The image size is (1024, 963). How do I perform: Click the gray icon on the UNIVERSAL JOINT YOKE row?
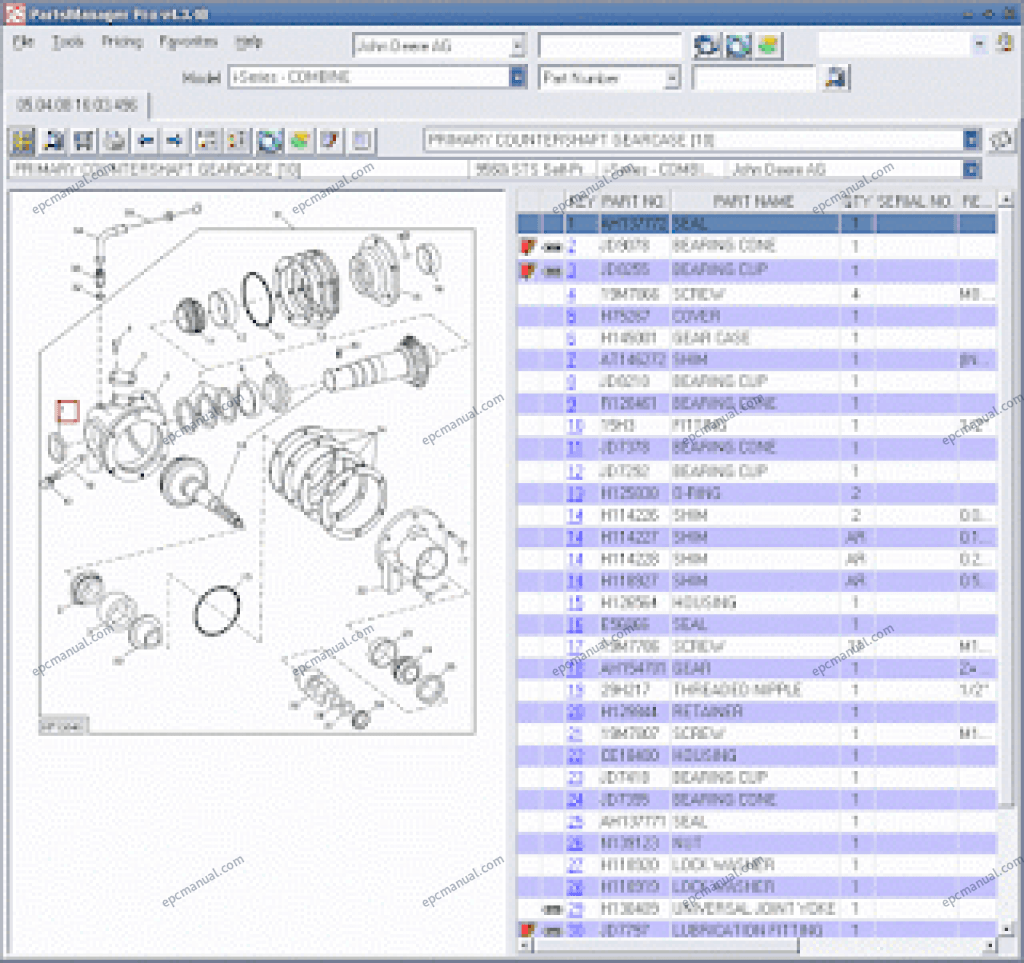[x=552, y=908]
